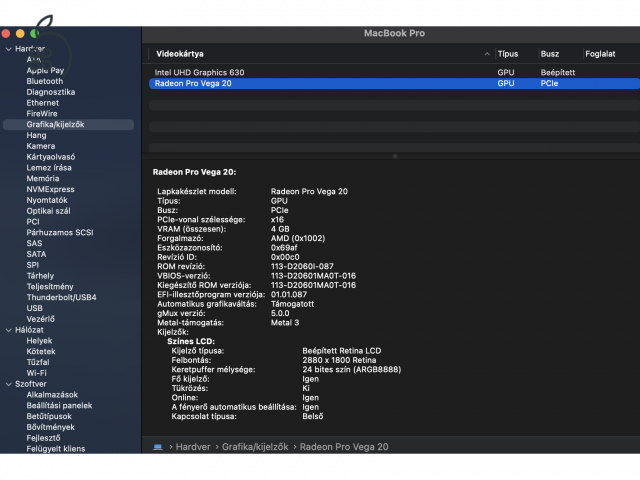Collapse the Hardver section chevron
Screen dimensions: 640x480
9,49
